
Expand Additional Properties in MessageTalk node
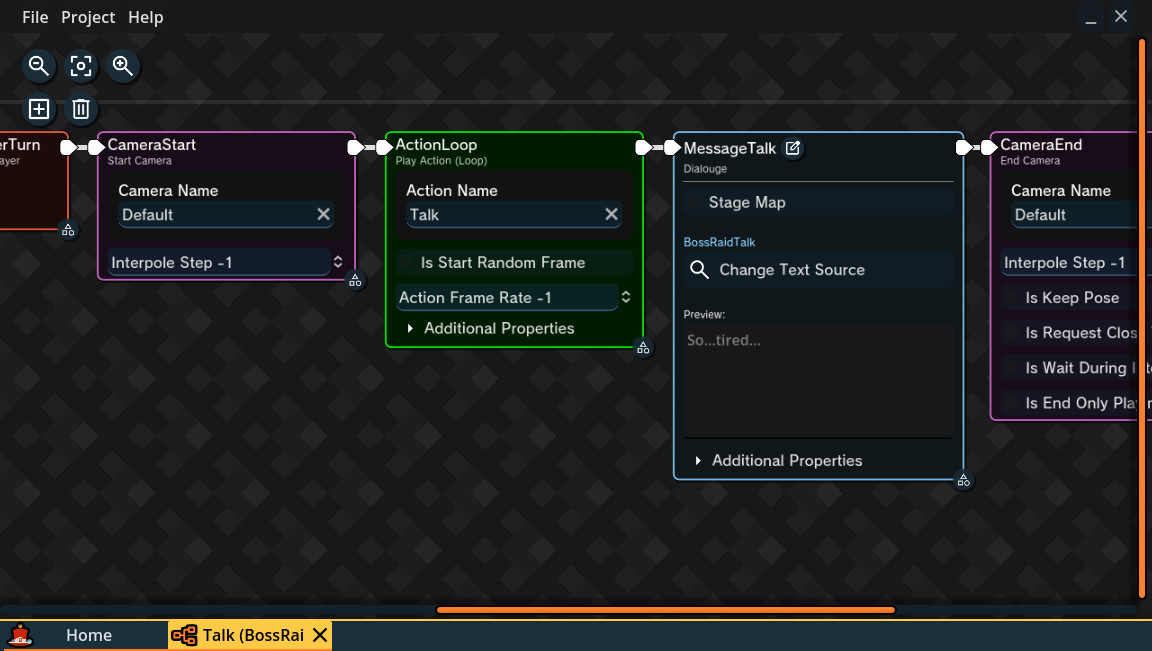coord(777,461)
